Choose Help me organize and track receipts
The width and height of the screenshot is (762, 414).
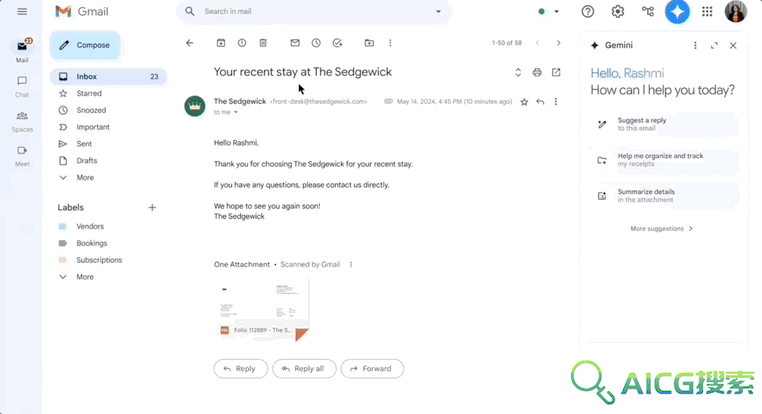point(664,160)
